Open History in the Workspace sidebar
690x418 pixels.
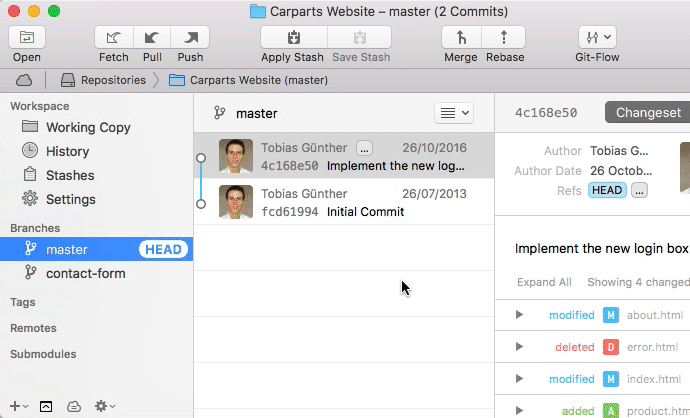67,151
